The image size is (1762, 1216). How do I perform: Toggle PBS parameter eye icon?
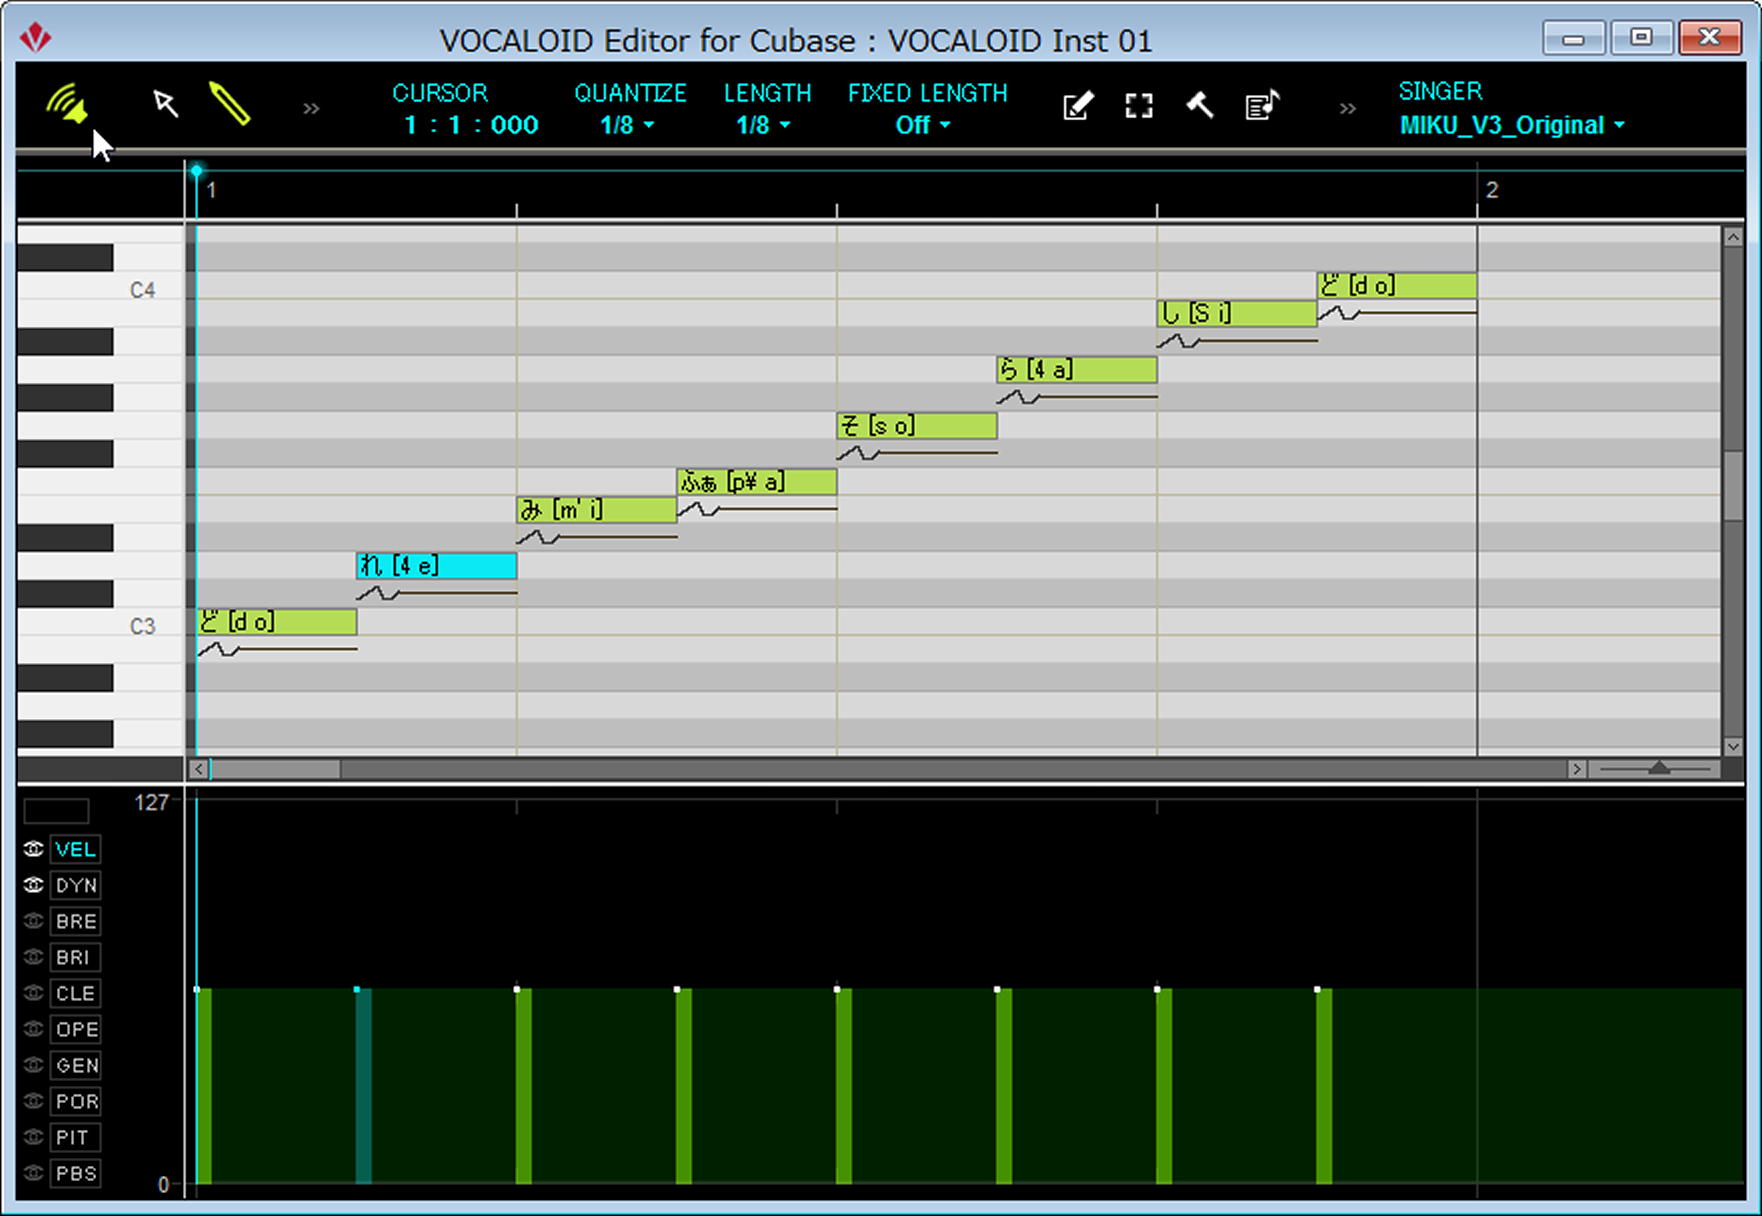[33, 1173]
